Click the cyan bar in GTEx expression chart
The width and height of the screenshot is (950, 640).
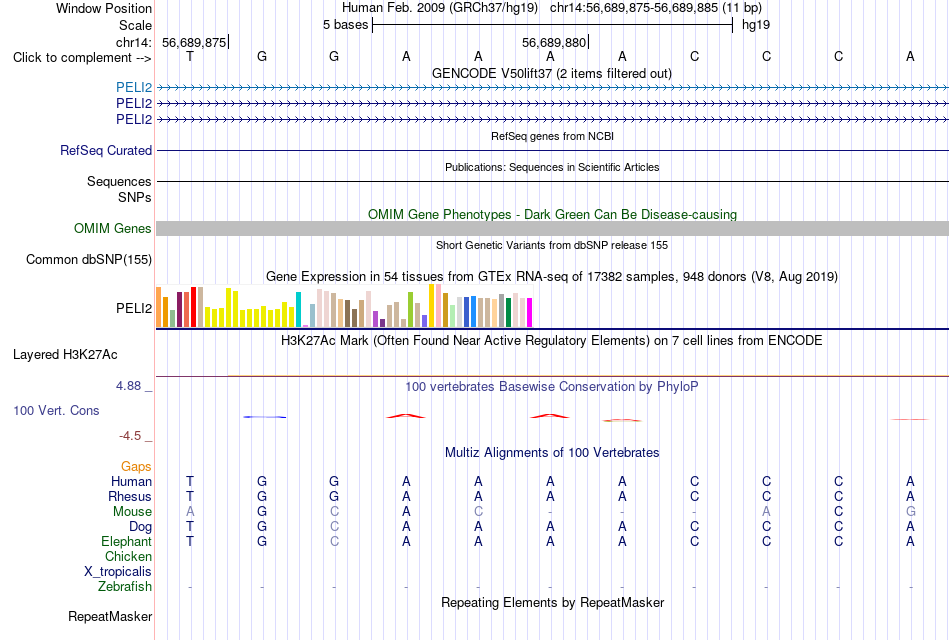coord(298,310)
